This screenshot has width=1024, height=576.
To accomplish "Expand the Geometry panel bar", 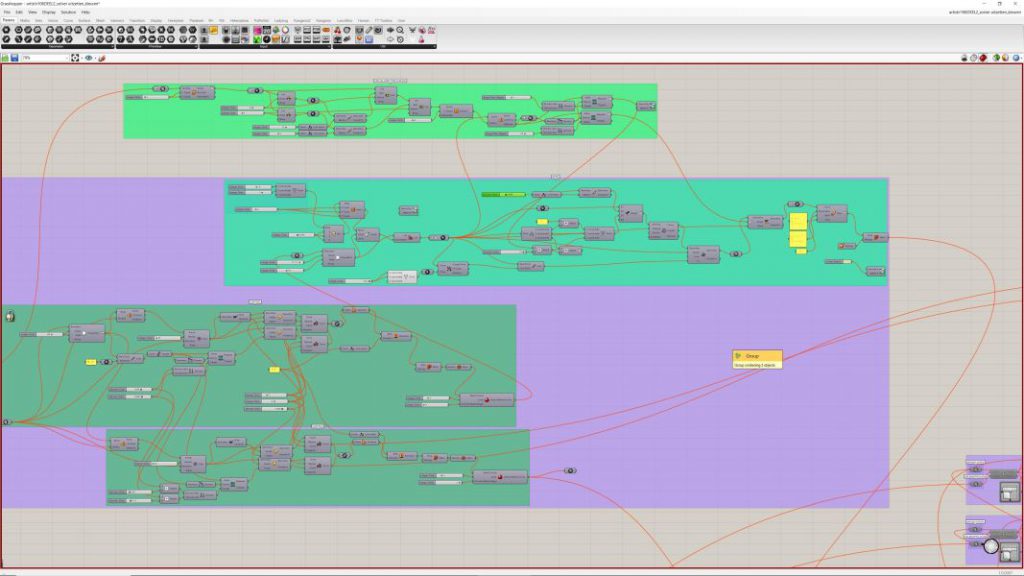I will pos(57,46).
